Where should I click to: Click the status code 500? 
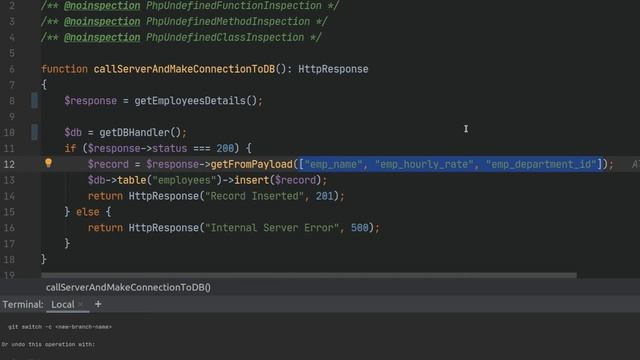[x=360, y=228]
